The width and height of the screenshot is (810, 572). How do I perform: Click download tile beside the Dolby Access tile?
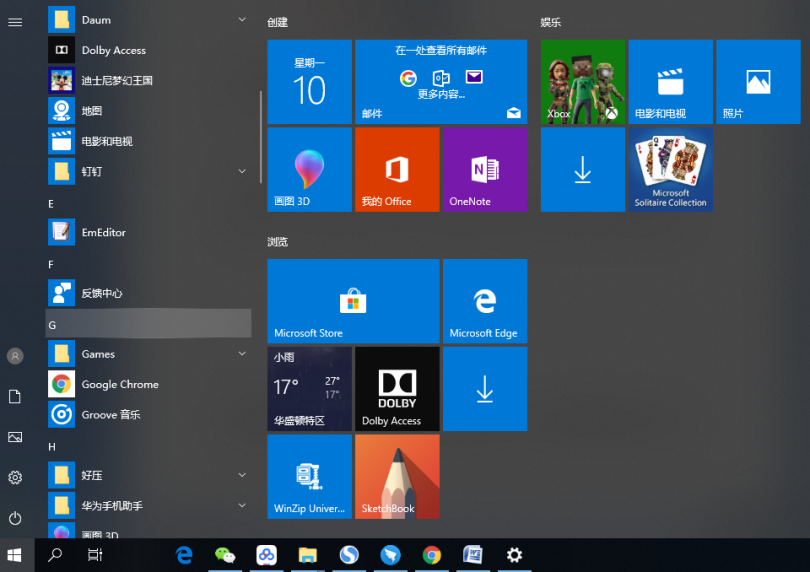pyautogui.click(x=485, y=389)
